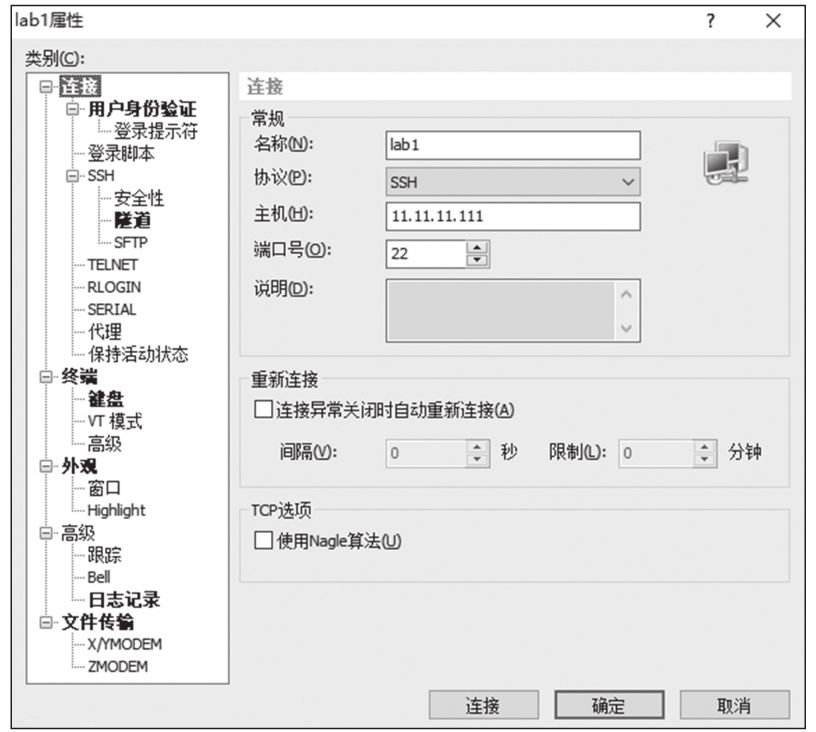Viewport: 816px width, 732px height.
Task: Click the 名称 field containing lab1
Action: click(512, 145)
